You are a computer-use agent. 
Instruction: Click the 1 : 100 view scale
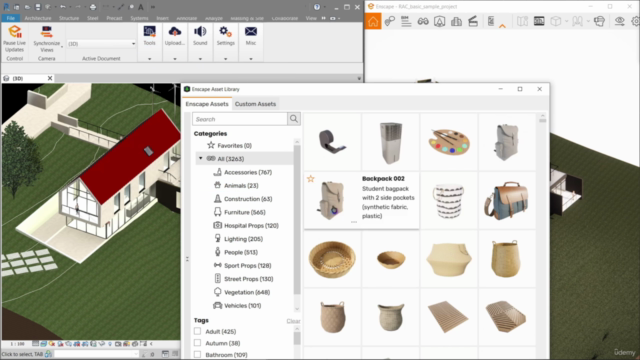17,344
